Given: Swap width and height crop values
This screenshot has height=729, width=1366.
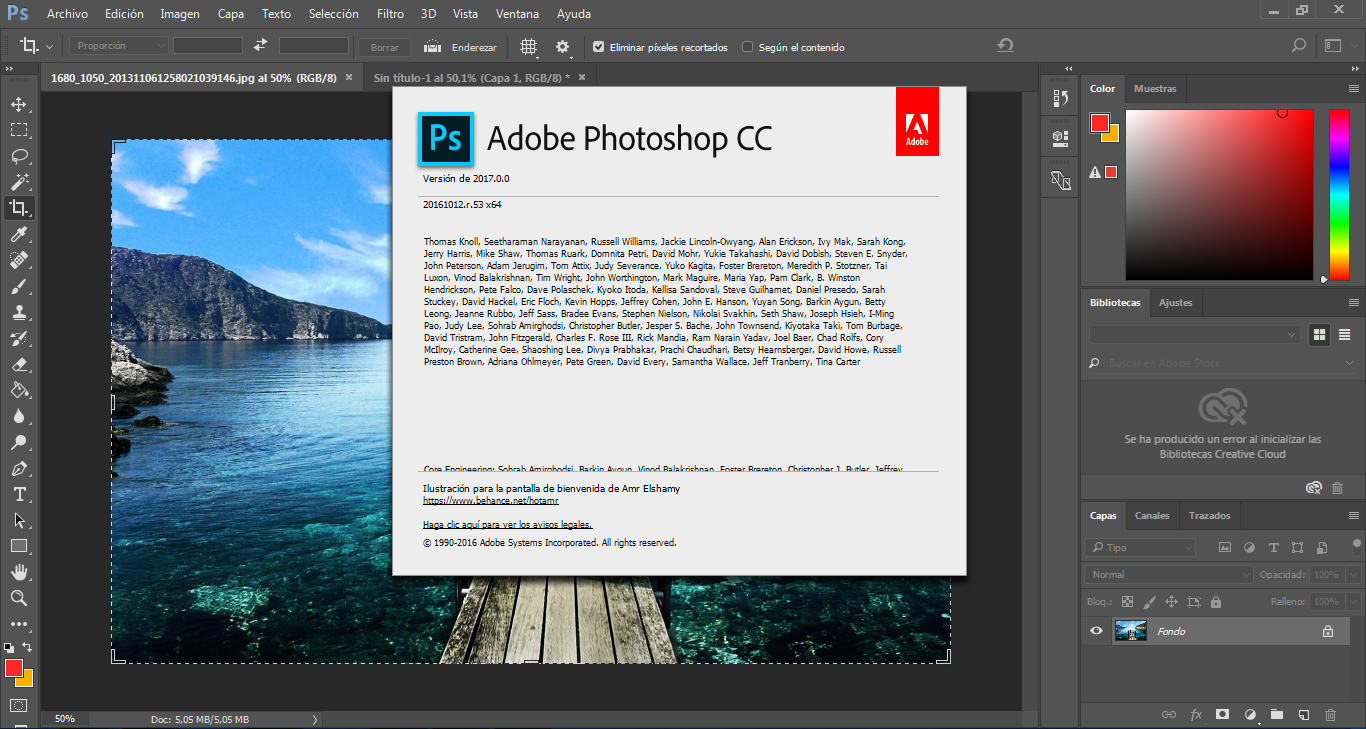Looking at the screenshot, I should tap(260, 46).
